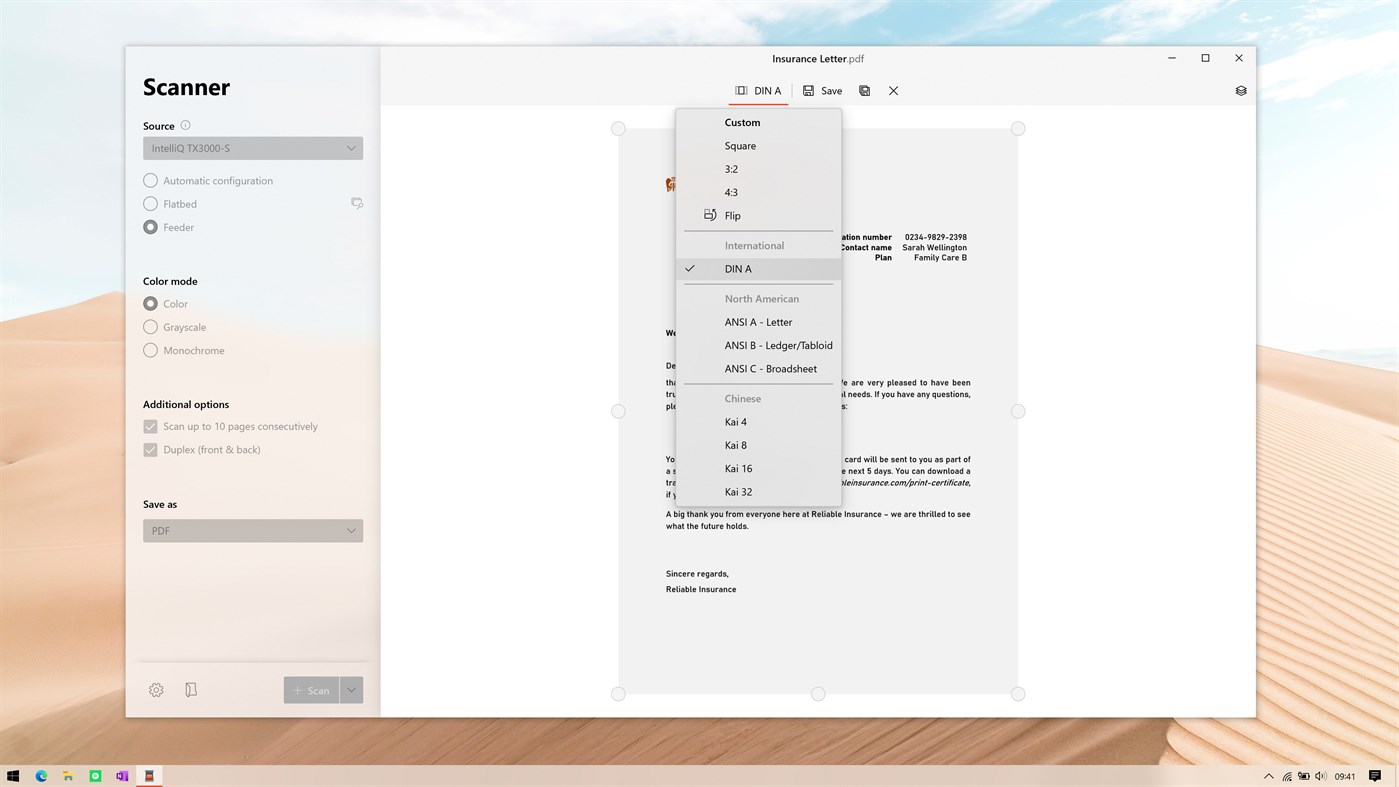Open OneNote from the taskbar
Screen dimensions: 1399x787
(x=122, y=776)
